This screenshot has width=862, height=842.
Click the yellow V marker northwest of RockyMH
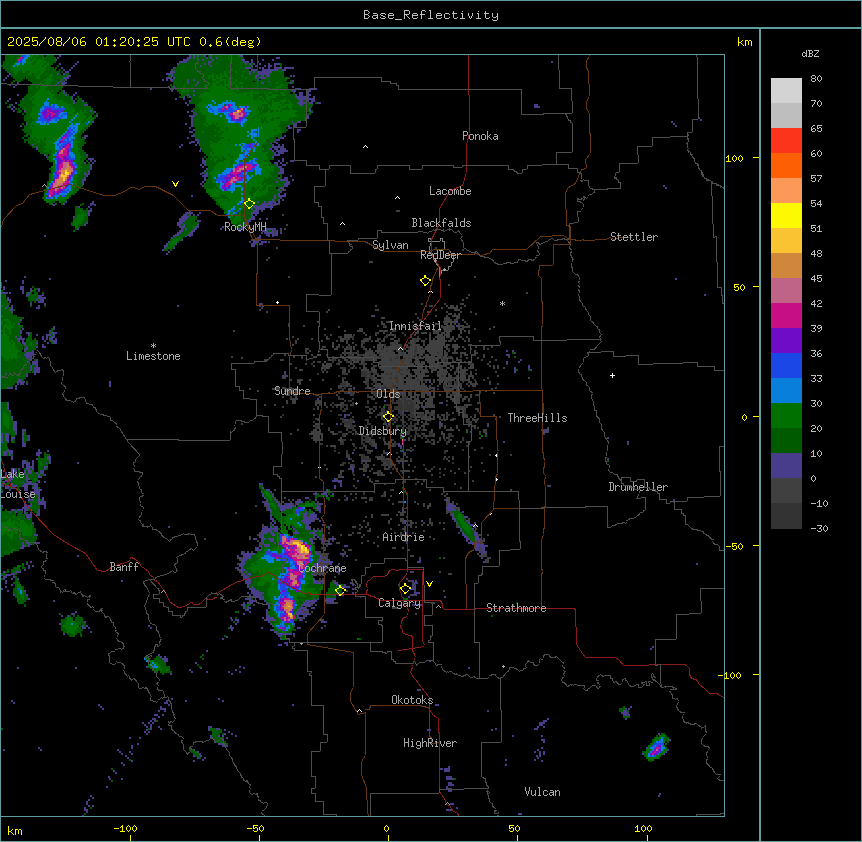point(175,184)
